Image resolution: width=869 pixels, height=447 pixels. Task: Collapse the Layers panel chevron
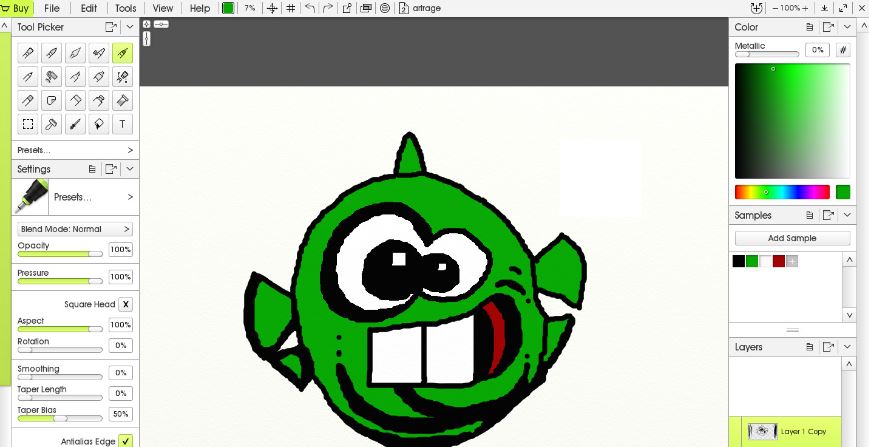(847, 347)
